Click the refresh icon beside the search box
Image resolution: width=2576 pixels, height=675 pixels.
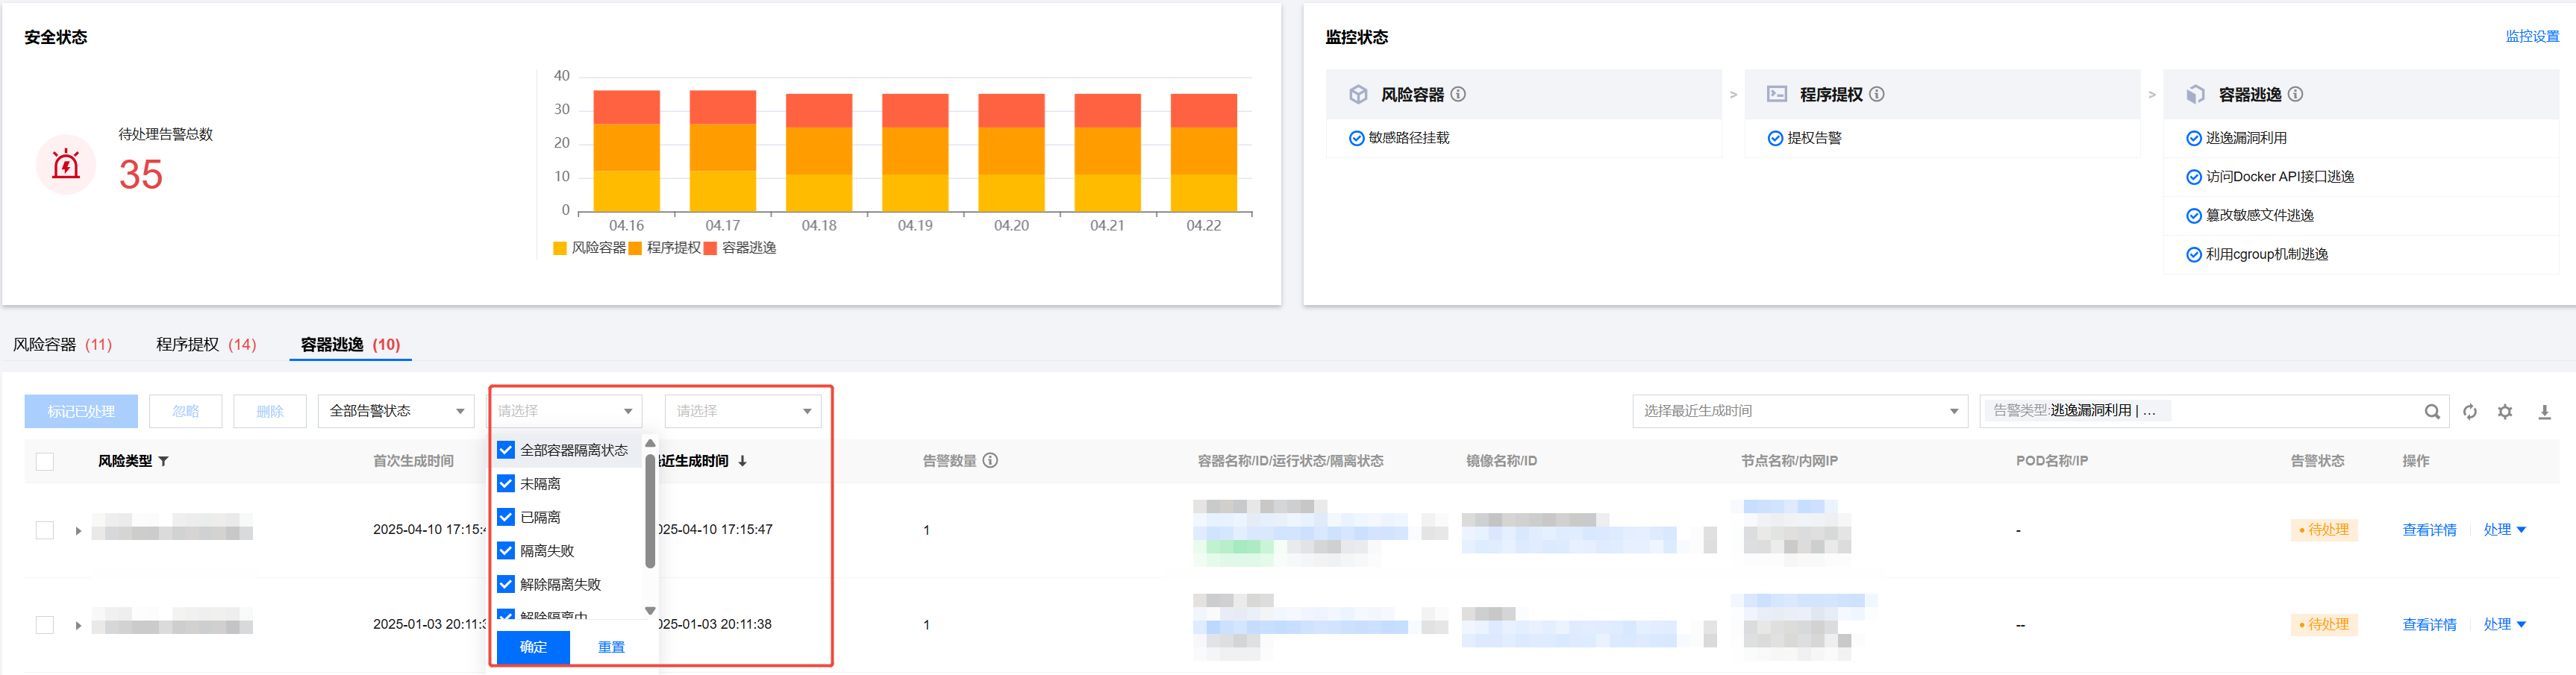pos(2469,412)
